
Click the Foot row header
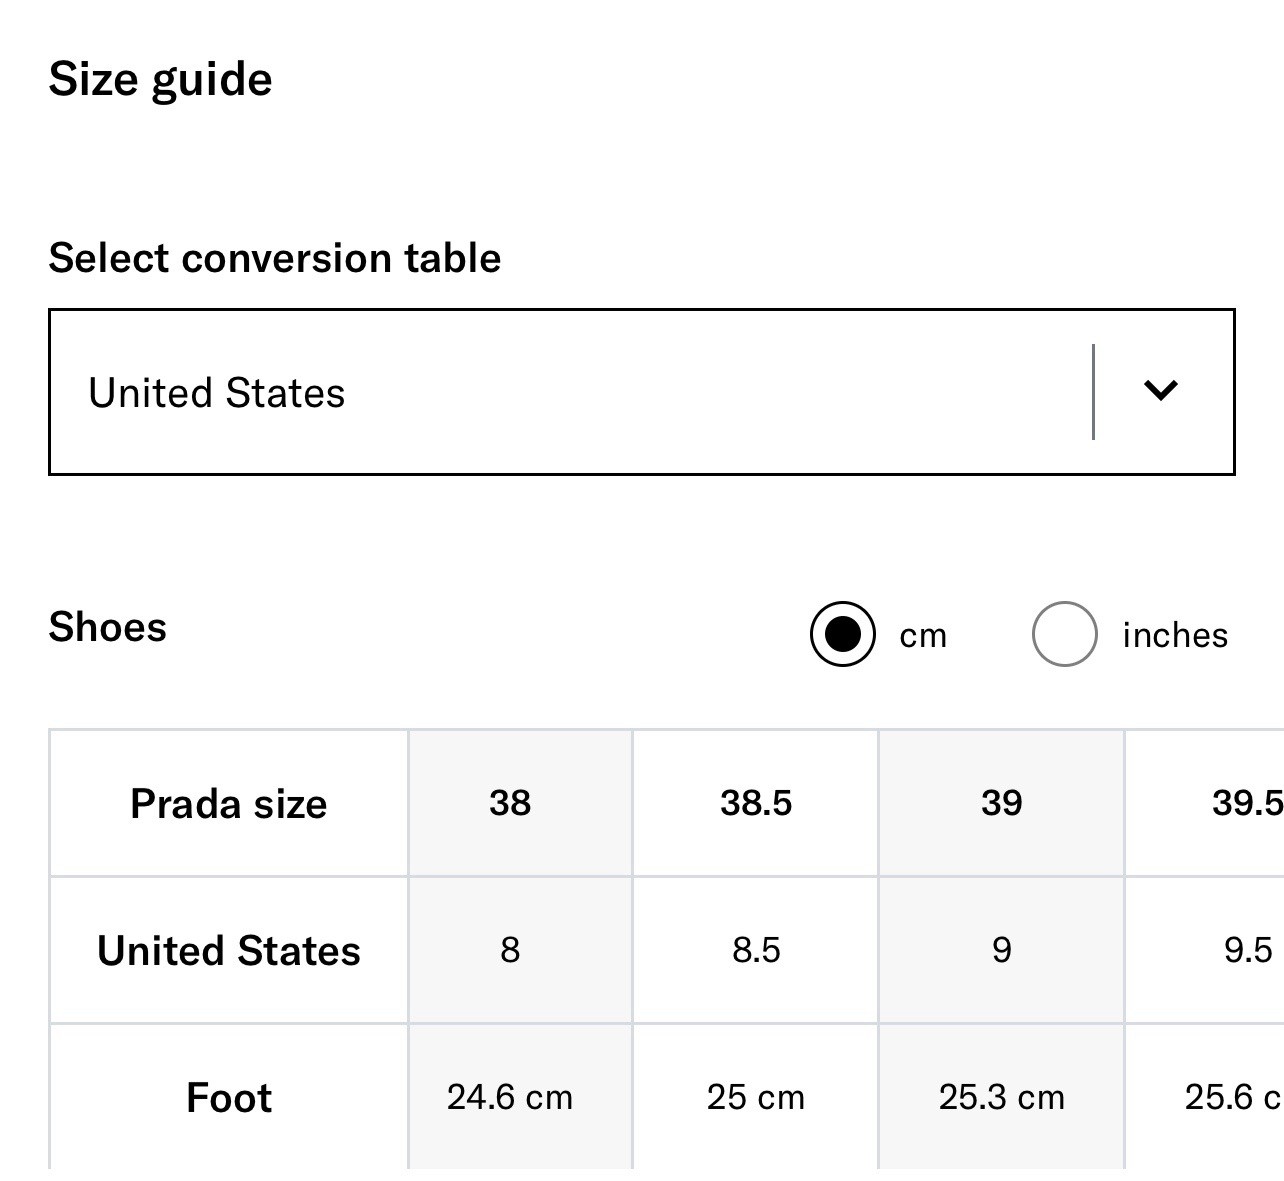pos(229,1098)
